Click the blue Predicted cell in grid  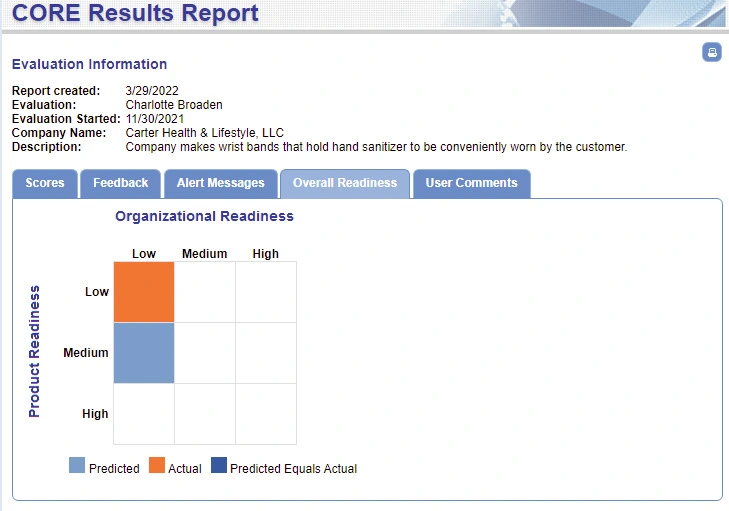(144, 353)
